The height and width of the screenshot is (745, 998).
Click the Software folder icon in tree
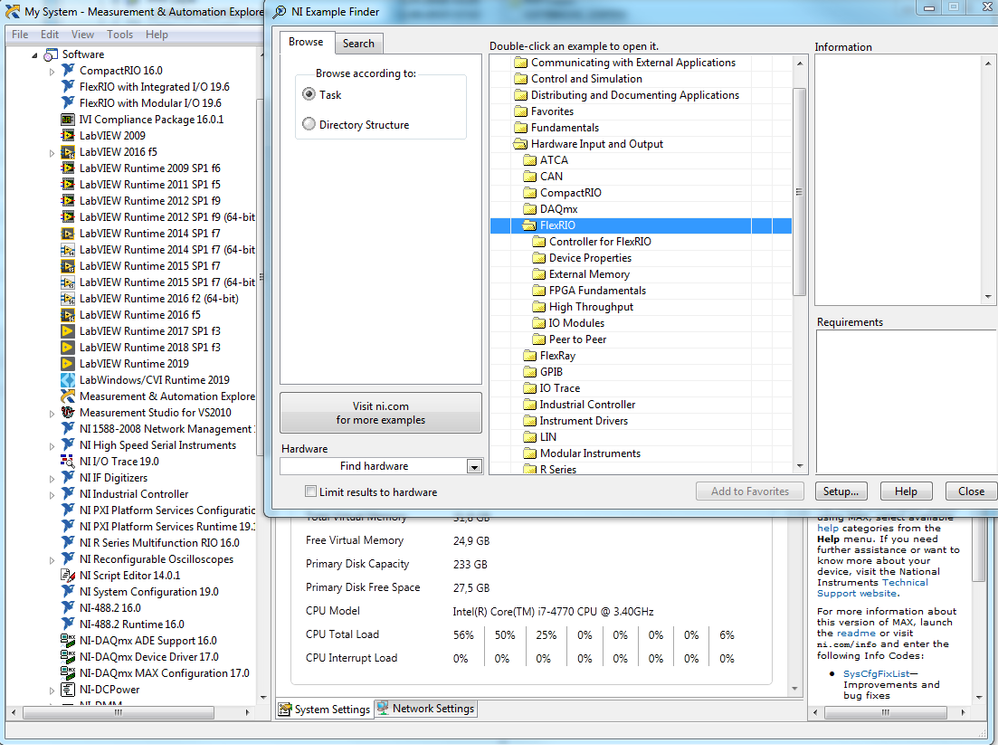click(x=50, y=55)
